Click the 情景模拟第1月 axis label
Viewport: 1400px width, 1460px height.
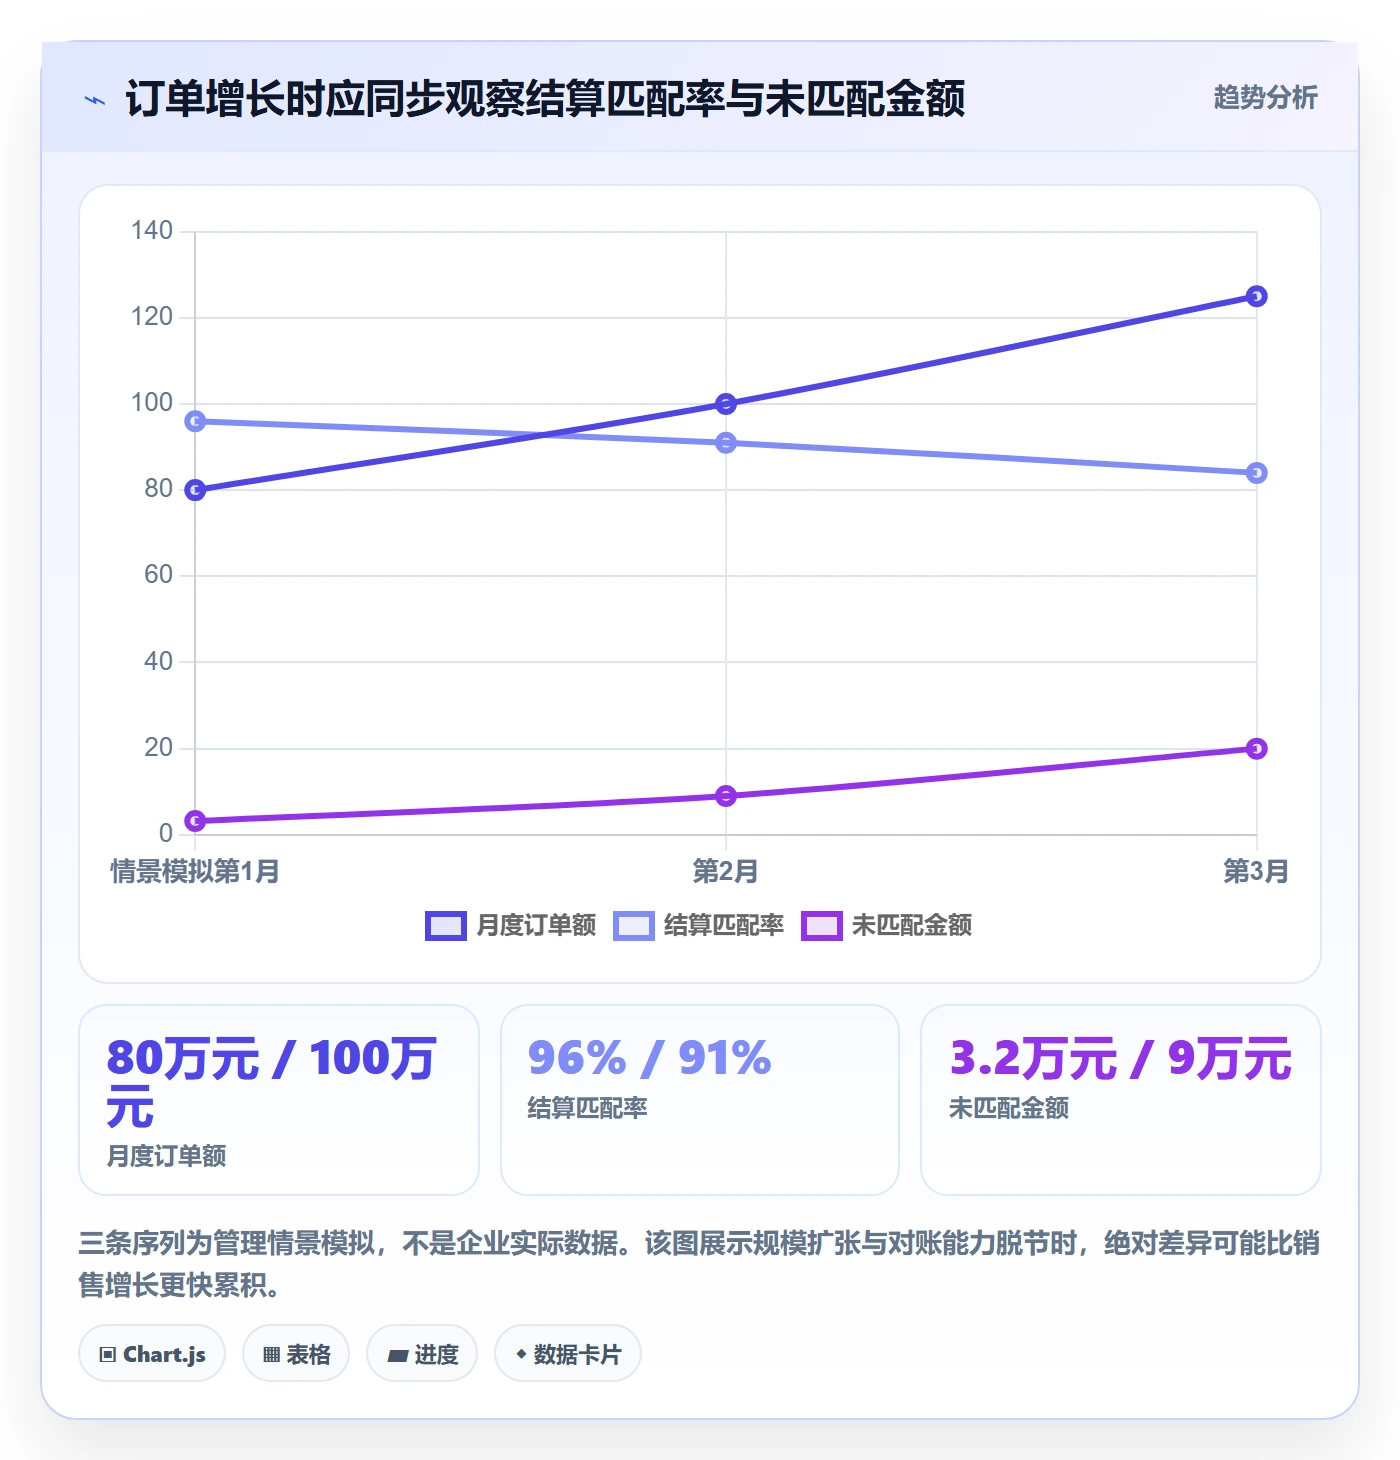point(195,871)
